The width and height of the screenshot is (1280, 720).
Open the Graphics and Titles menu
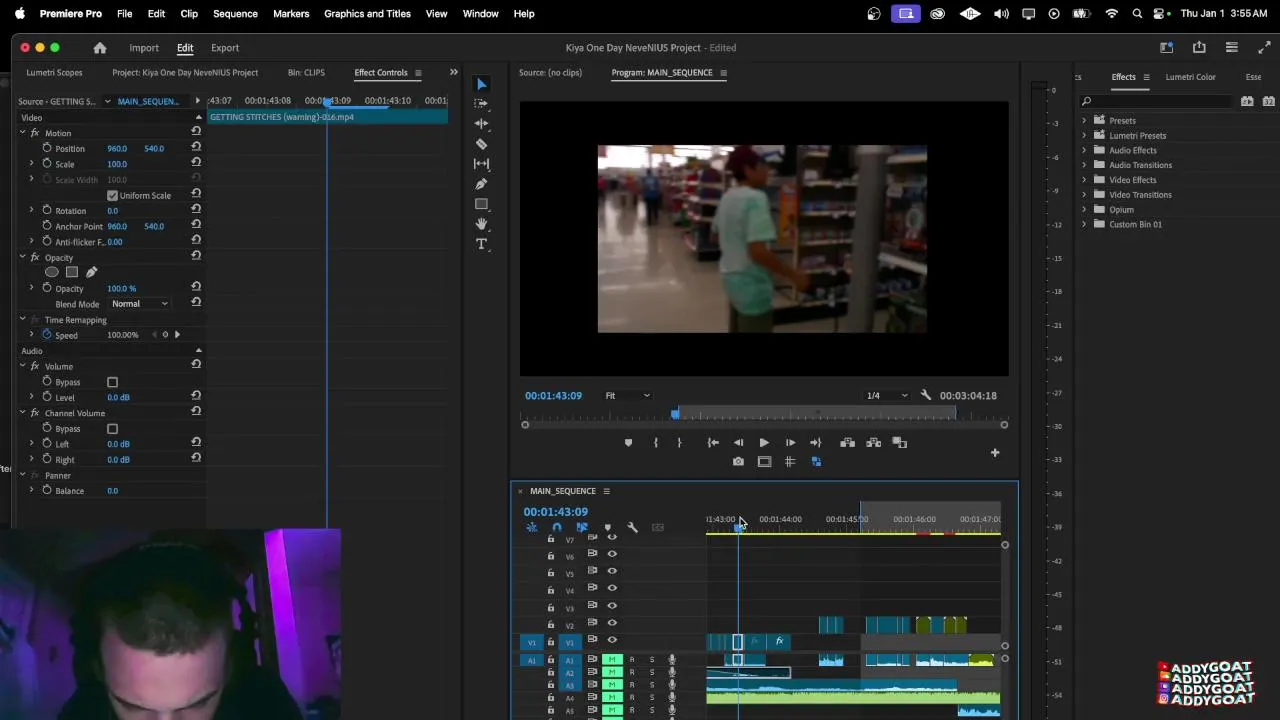tap(367, 14)
